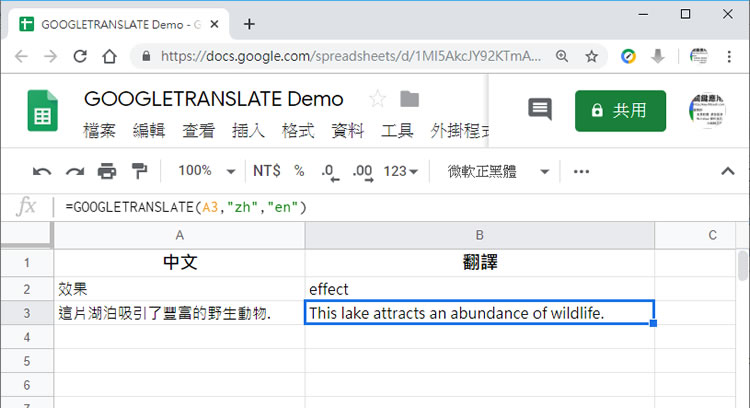This screenshot has height=408, width=750.
Task: Print the spreadsheet
Action: click(x=107, y=171)
